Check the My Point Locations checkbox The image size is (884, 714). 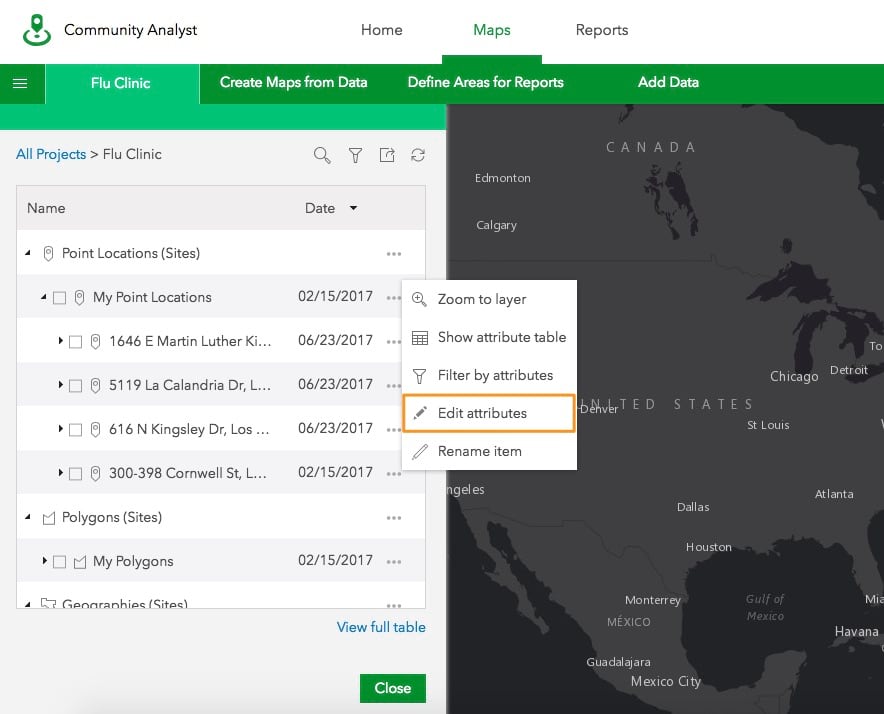[59, 298]
